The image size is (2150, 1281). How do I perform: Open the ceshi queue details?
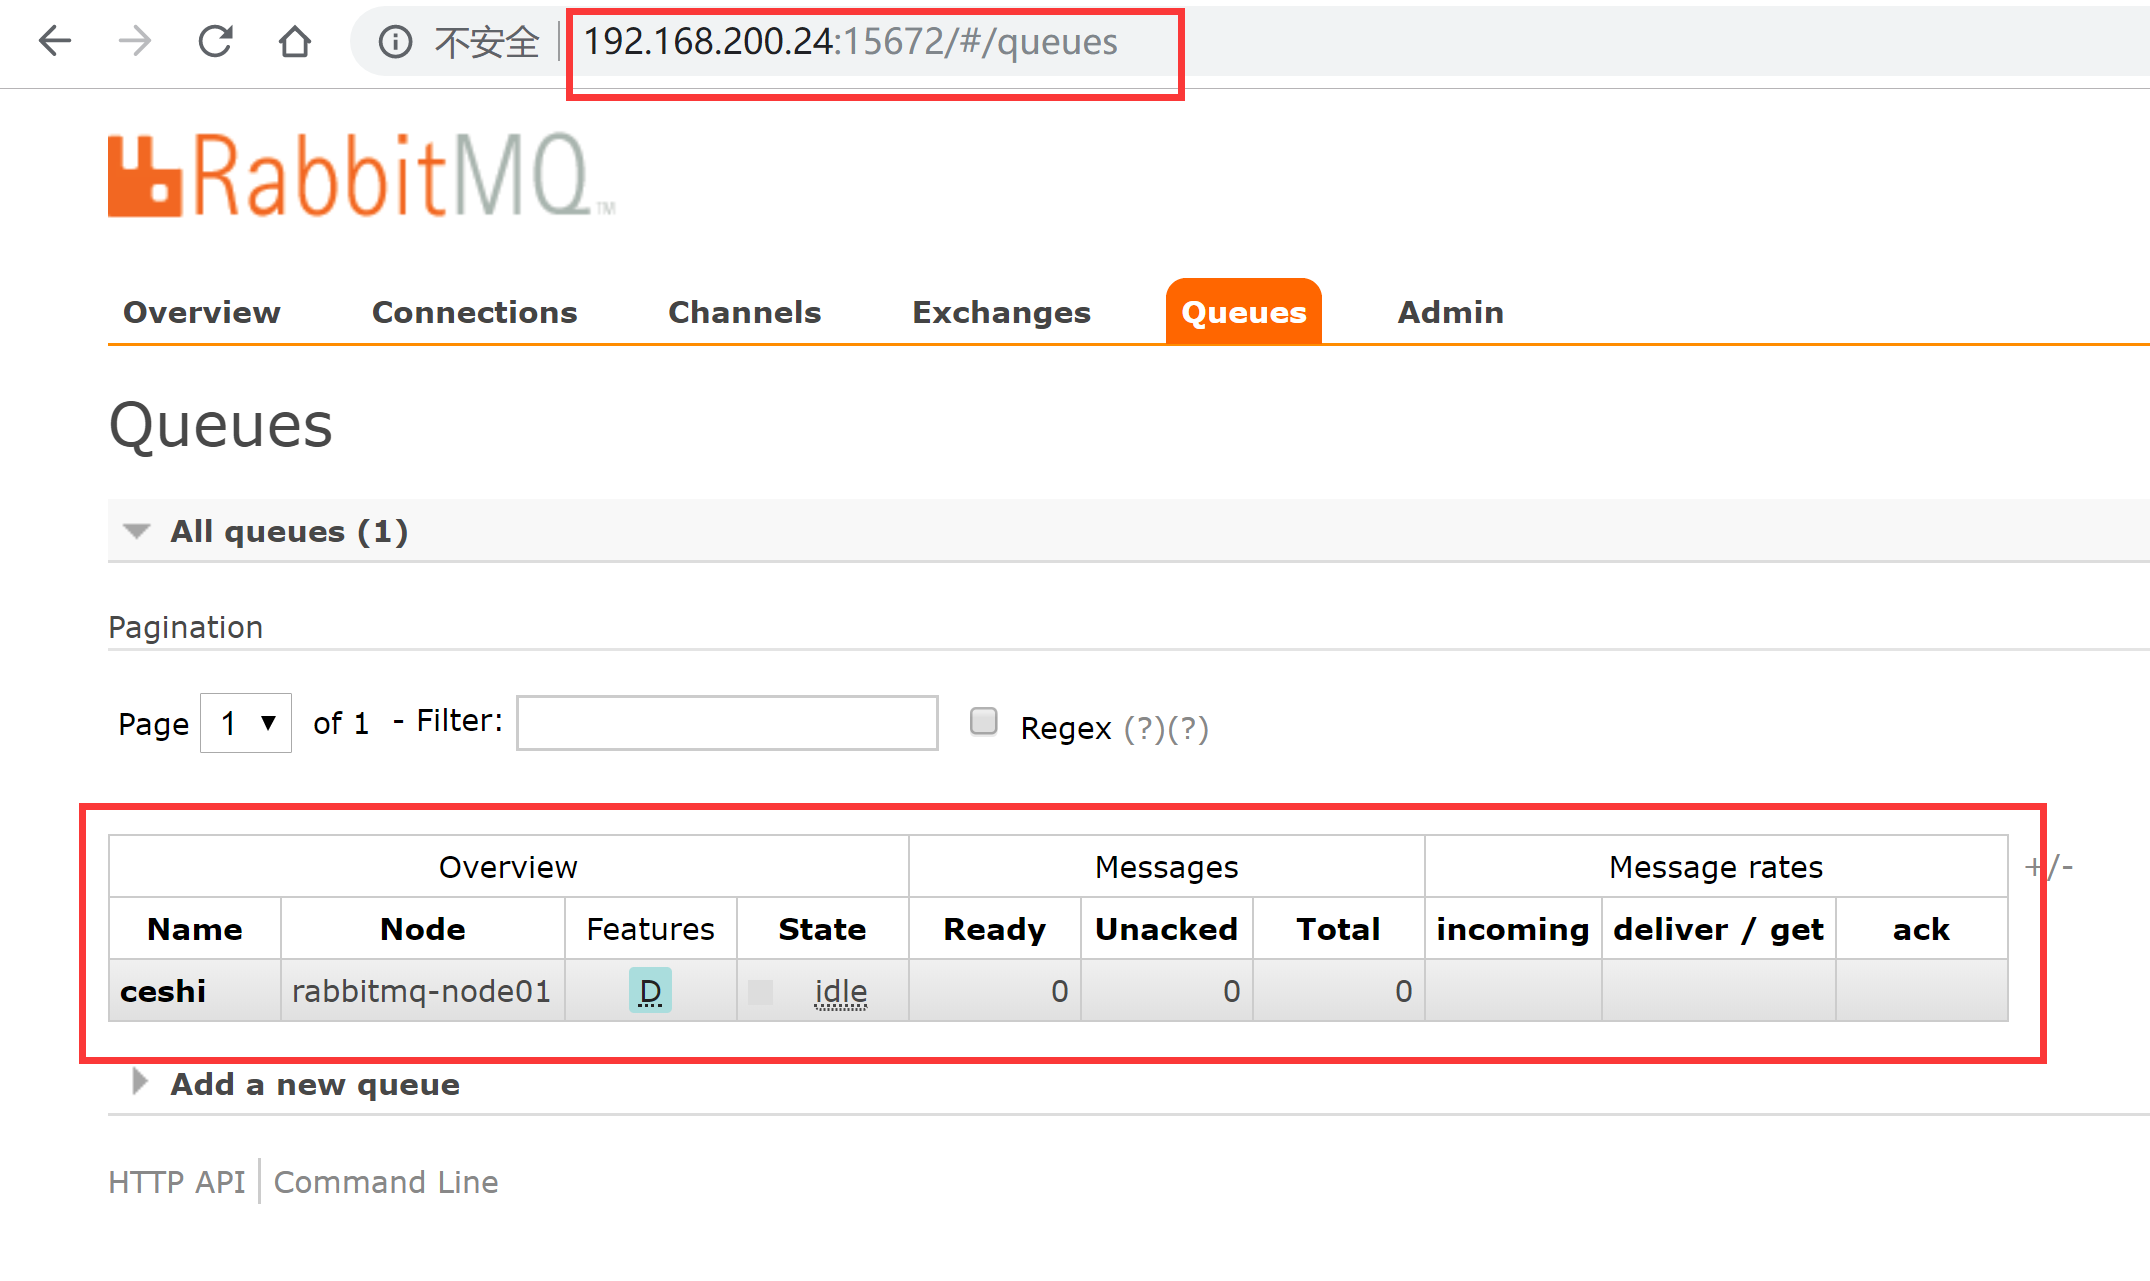[x=163, y=991]
